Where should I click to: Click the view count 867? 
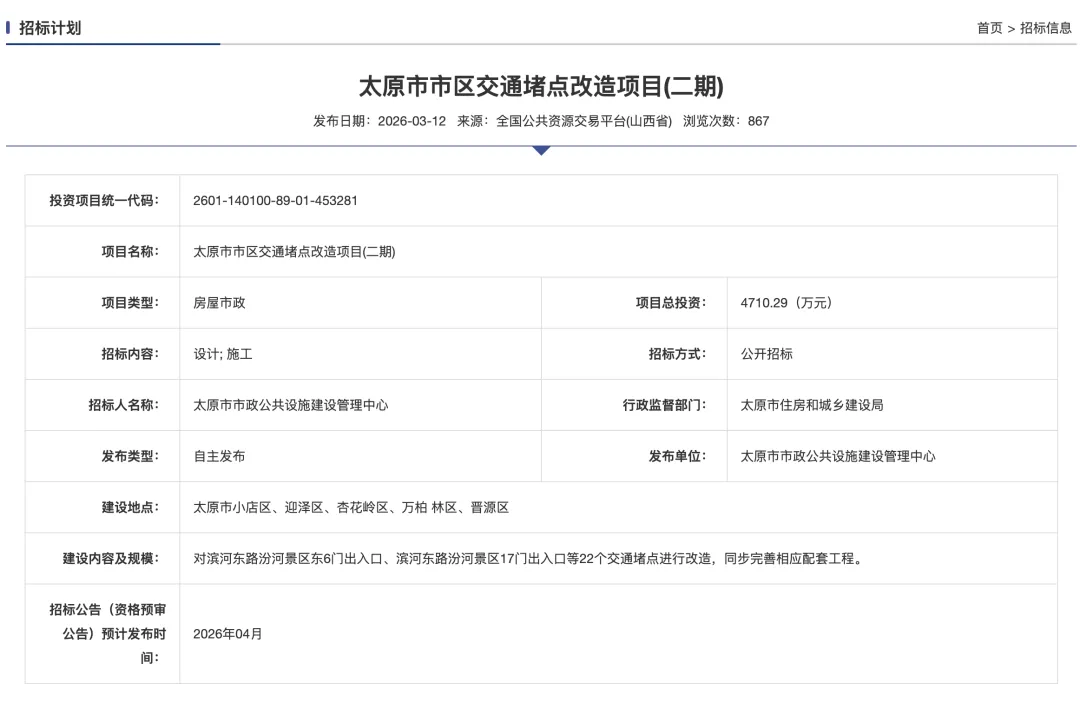pos(758,121)
